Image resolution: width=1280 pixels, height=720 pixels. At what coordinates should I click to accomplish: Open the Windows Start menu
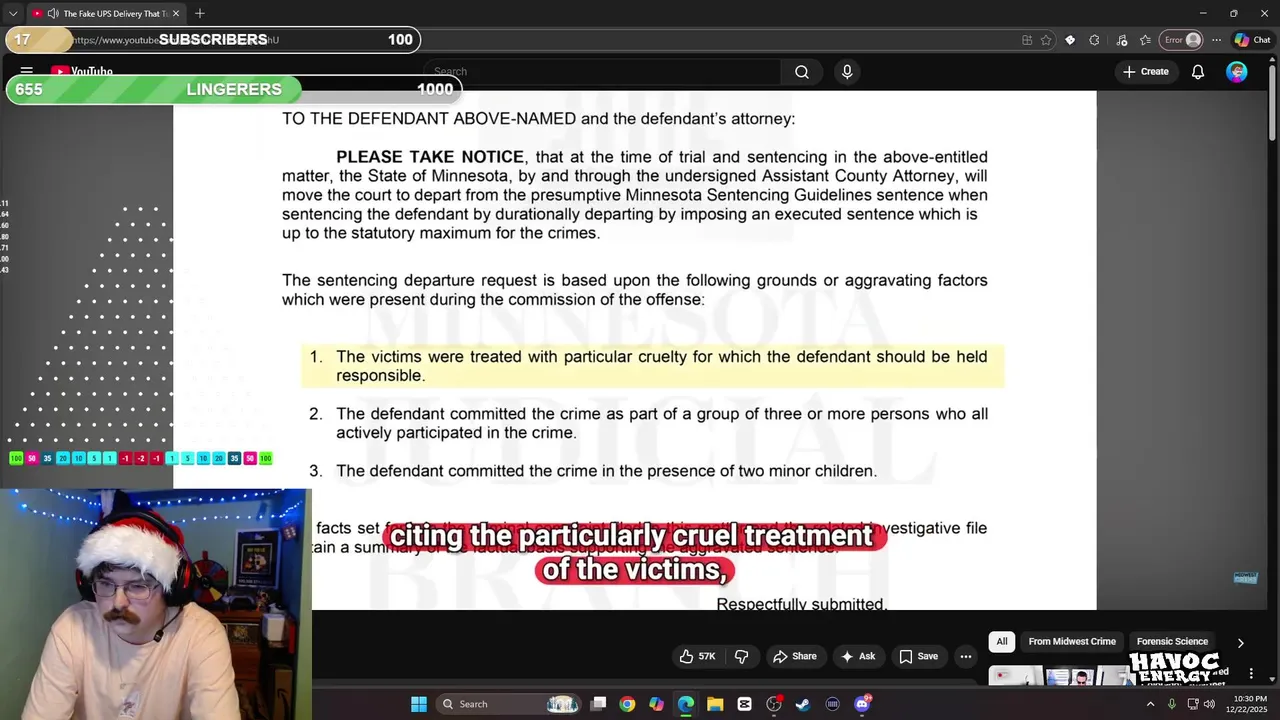point(419,704)
